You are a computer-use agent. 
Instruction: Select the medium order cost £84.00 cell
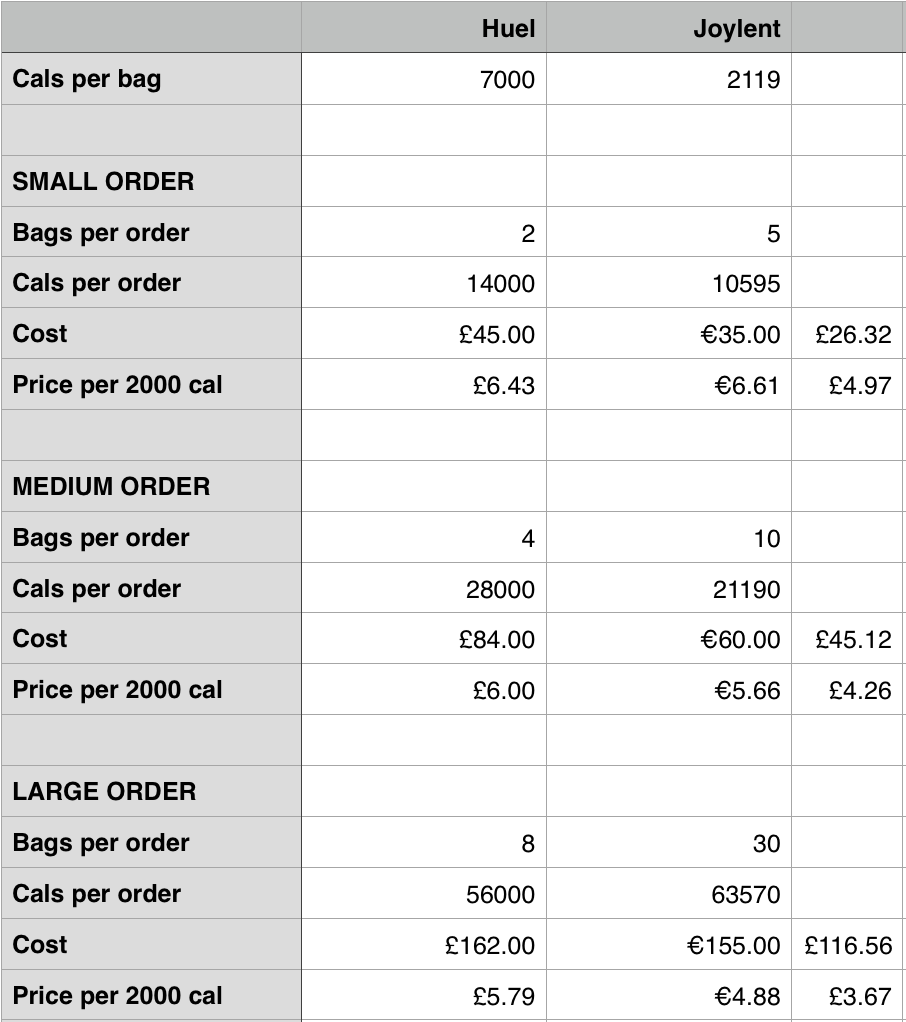tap(424, 639)
